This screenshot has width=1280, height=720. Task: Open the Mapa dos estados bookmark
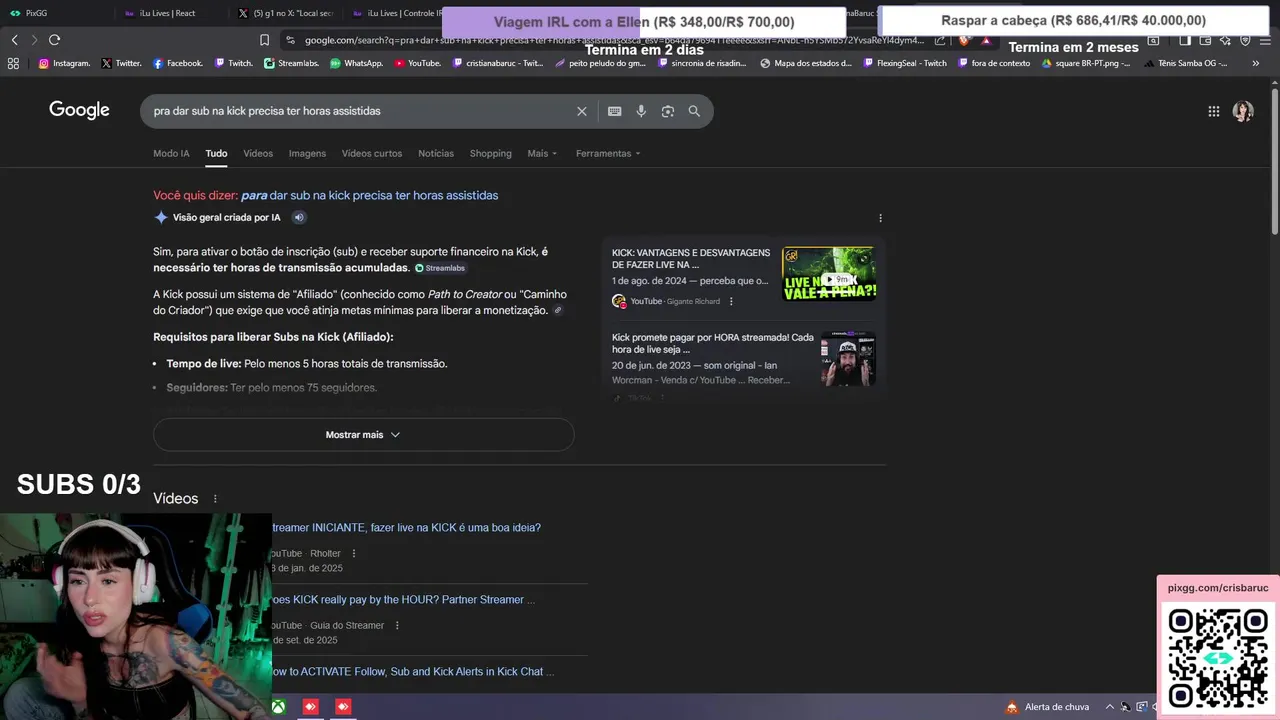click(x=806, y=63)
